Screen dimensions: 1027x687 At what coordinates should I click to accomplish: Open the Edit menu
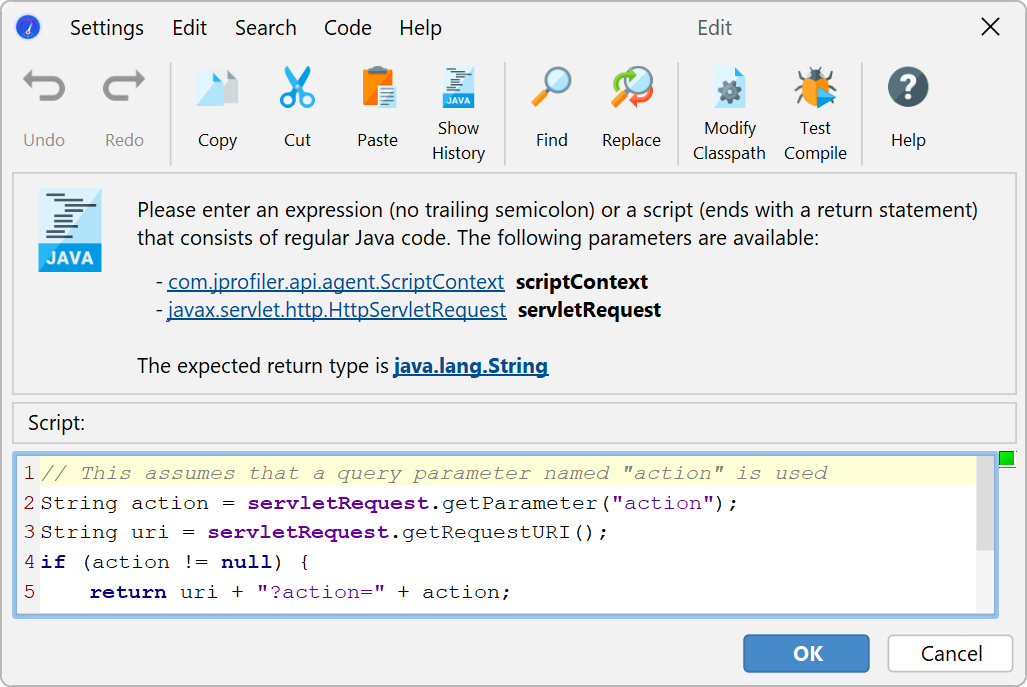190,28
